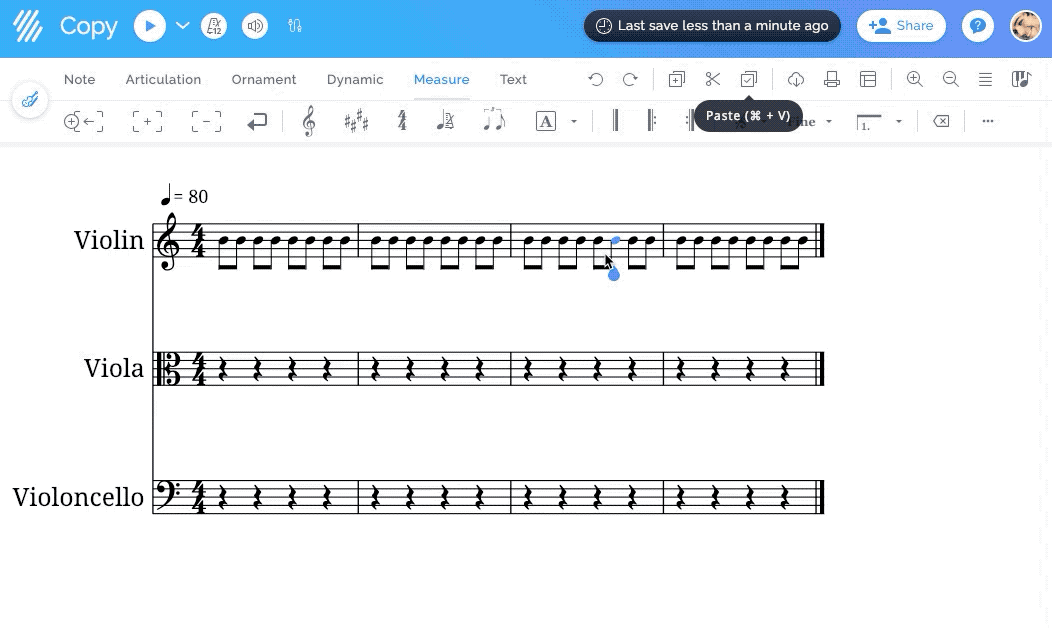This screenshot has height=628, width=1052.
Task: Click the scissors cut icon
Action: pos(712,79)
